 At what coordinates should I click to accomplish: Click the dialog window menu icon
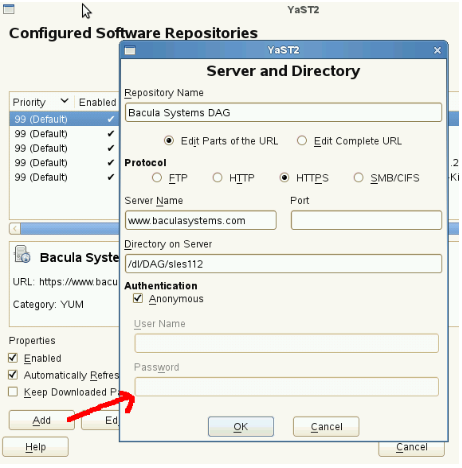[130, 50]
